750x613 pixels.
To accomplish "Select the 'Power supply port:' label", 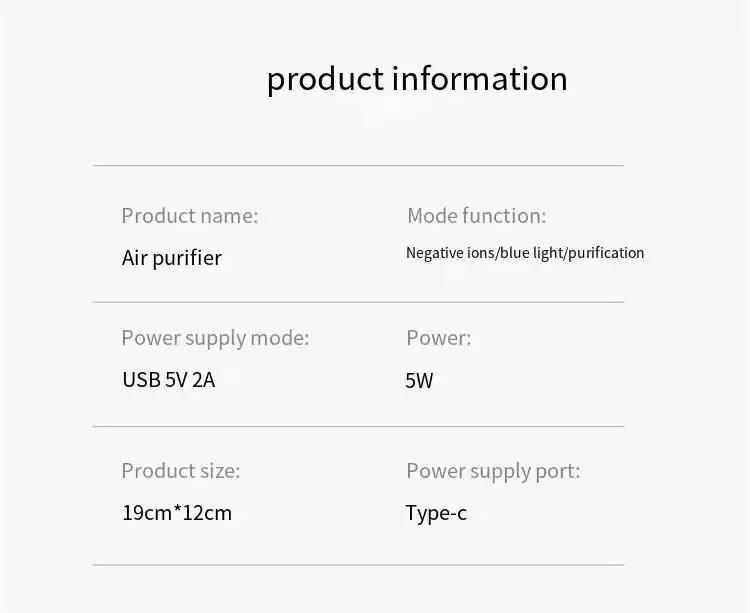I will click(493, 471).
